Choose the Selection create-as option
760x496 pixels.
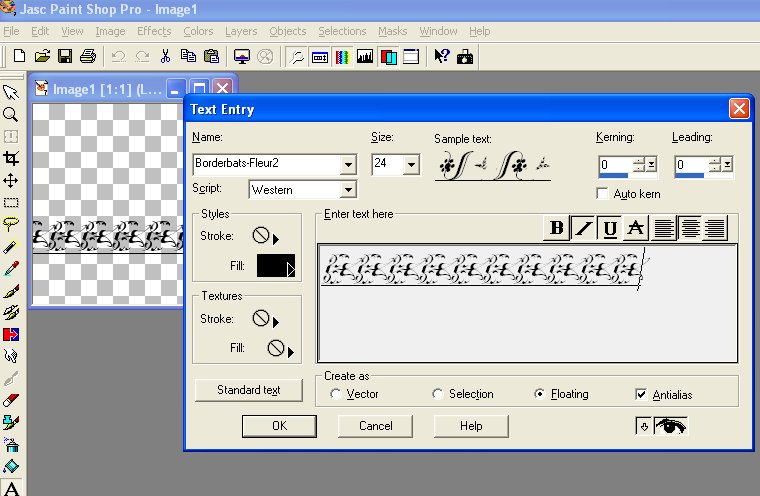pos(438,394)
